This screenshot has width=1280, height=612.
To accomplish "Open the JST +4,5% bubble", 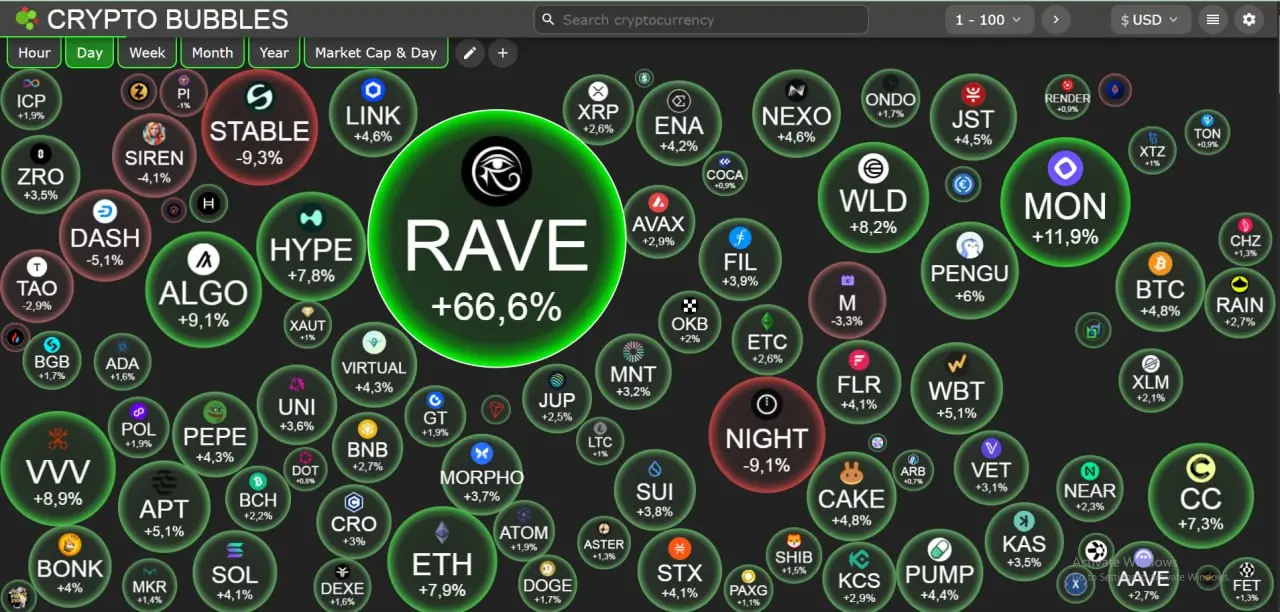I will [x=973, y=116].
